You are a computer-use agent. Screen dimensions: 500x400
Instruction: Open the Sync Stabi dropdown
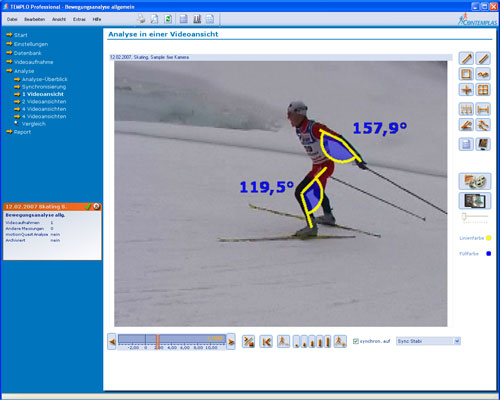tap(428, 341)
